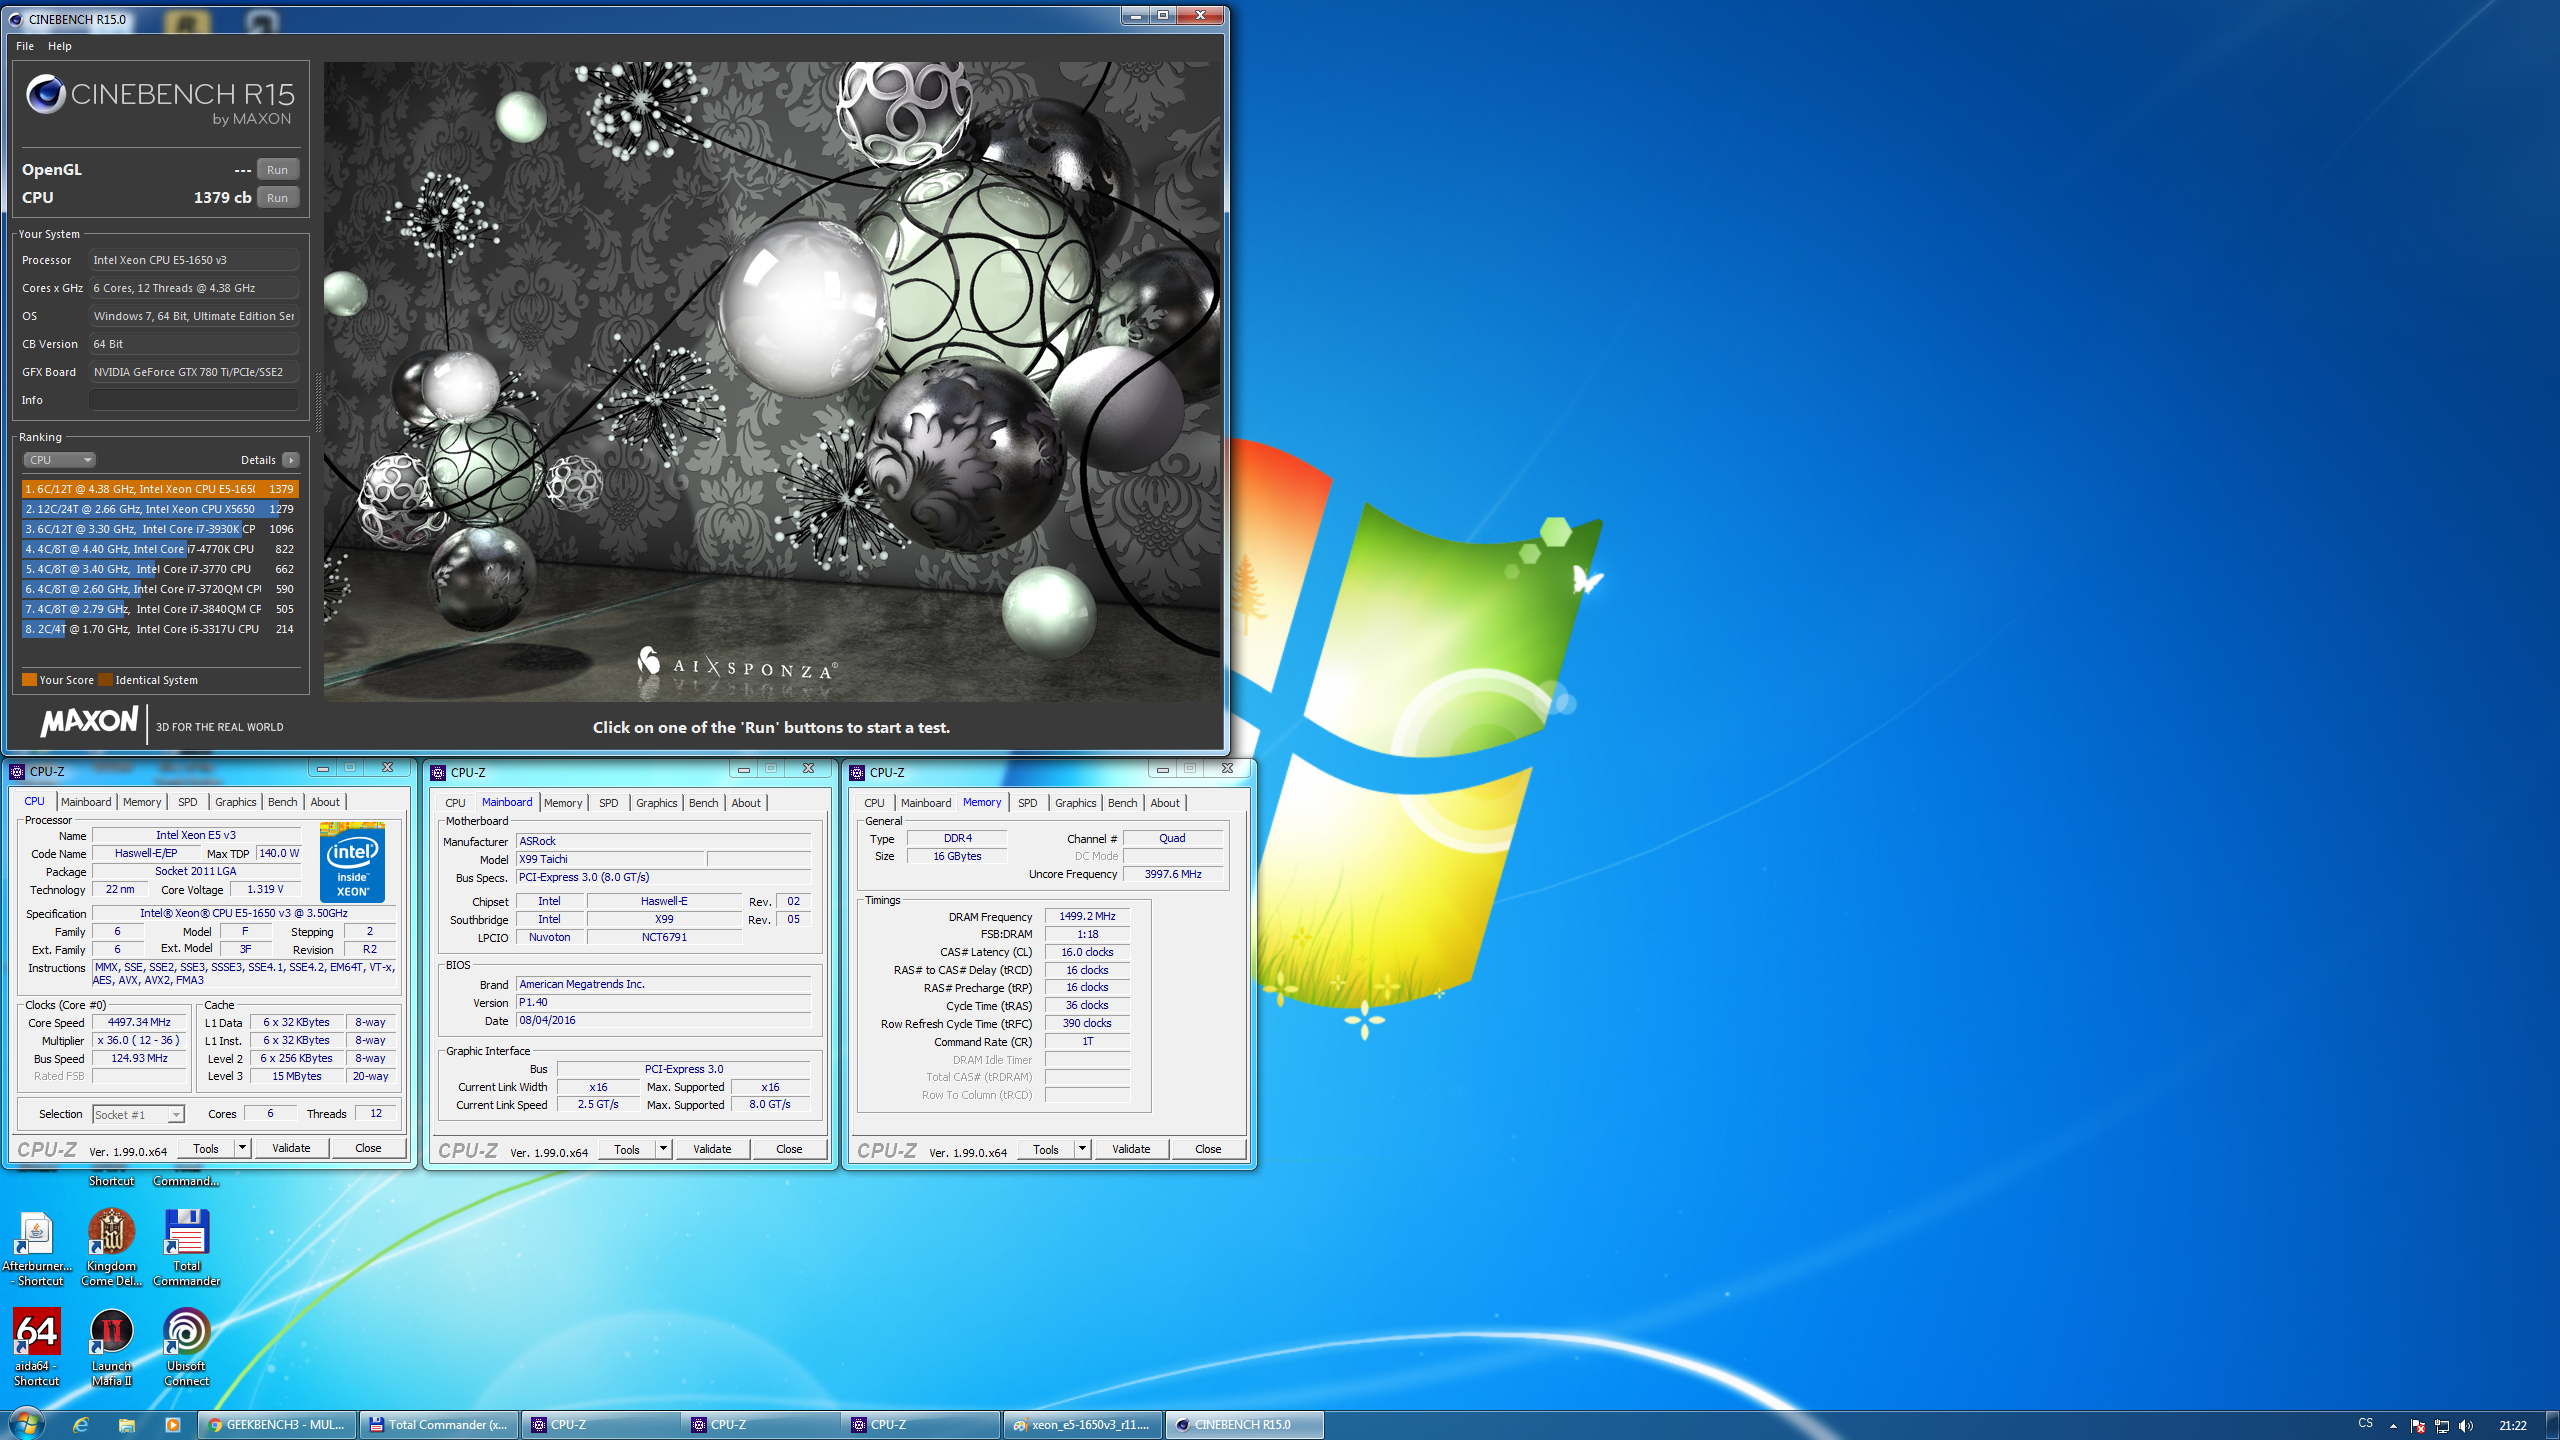Open About tab in right CPU-Z window

(1165, 803)
